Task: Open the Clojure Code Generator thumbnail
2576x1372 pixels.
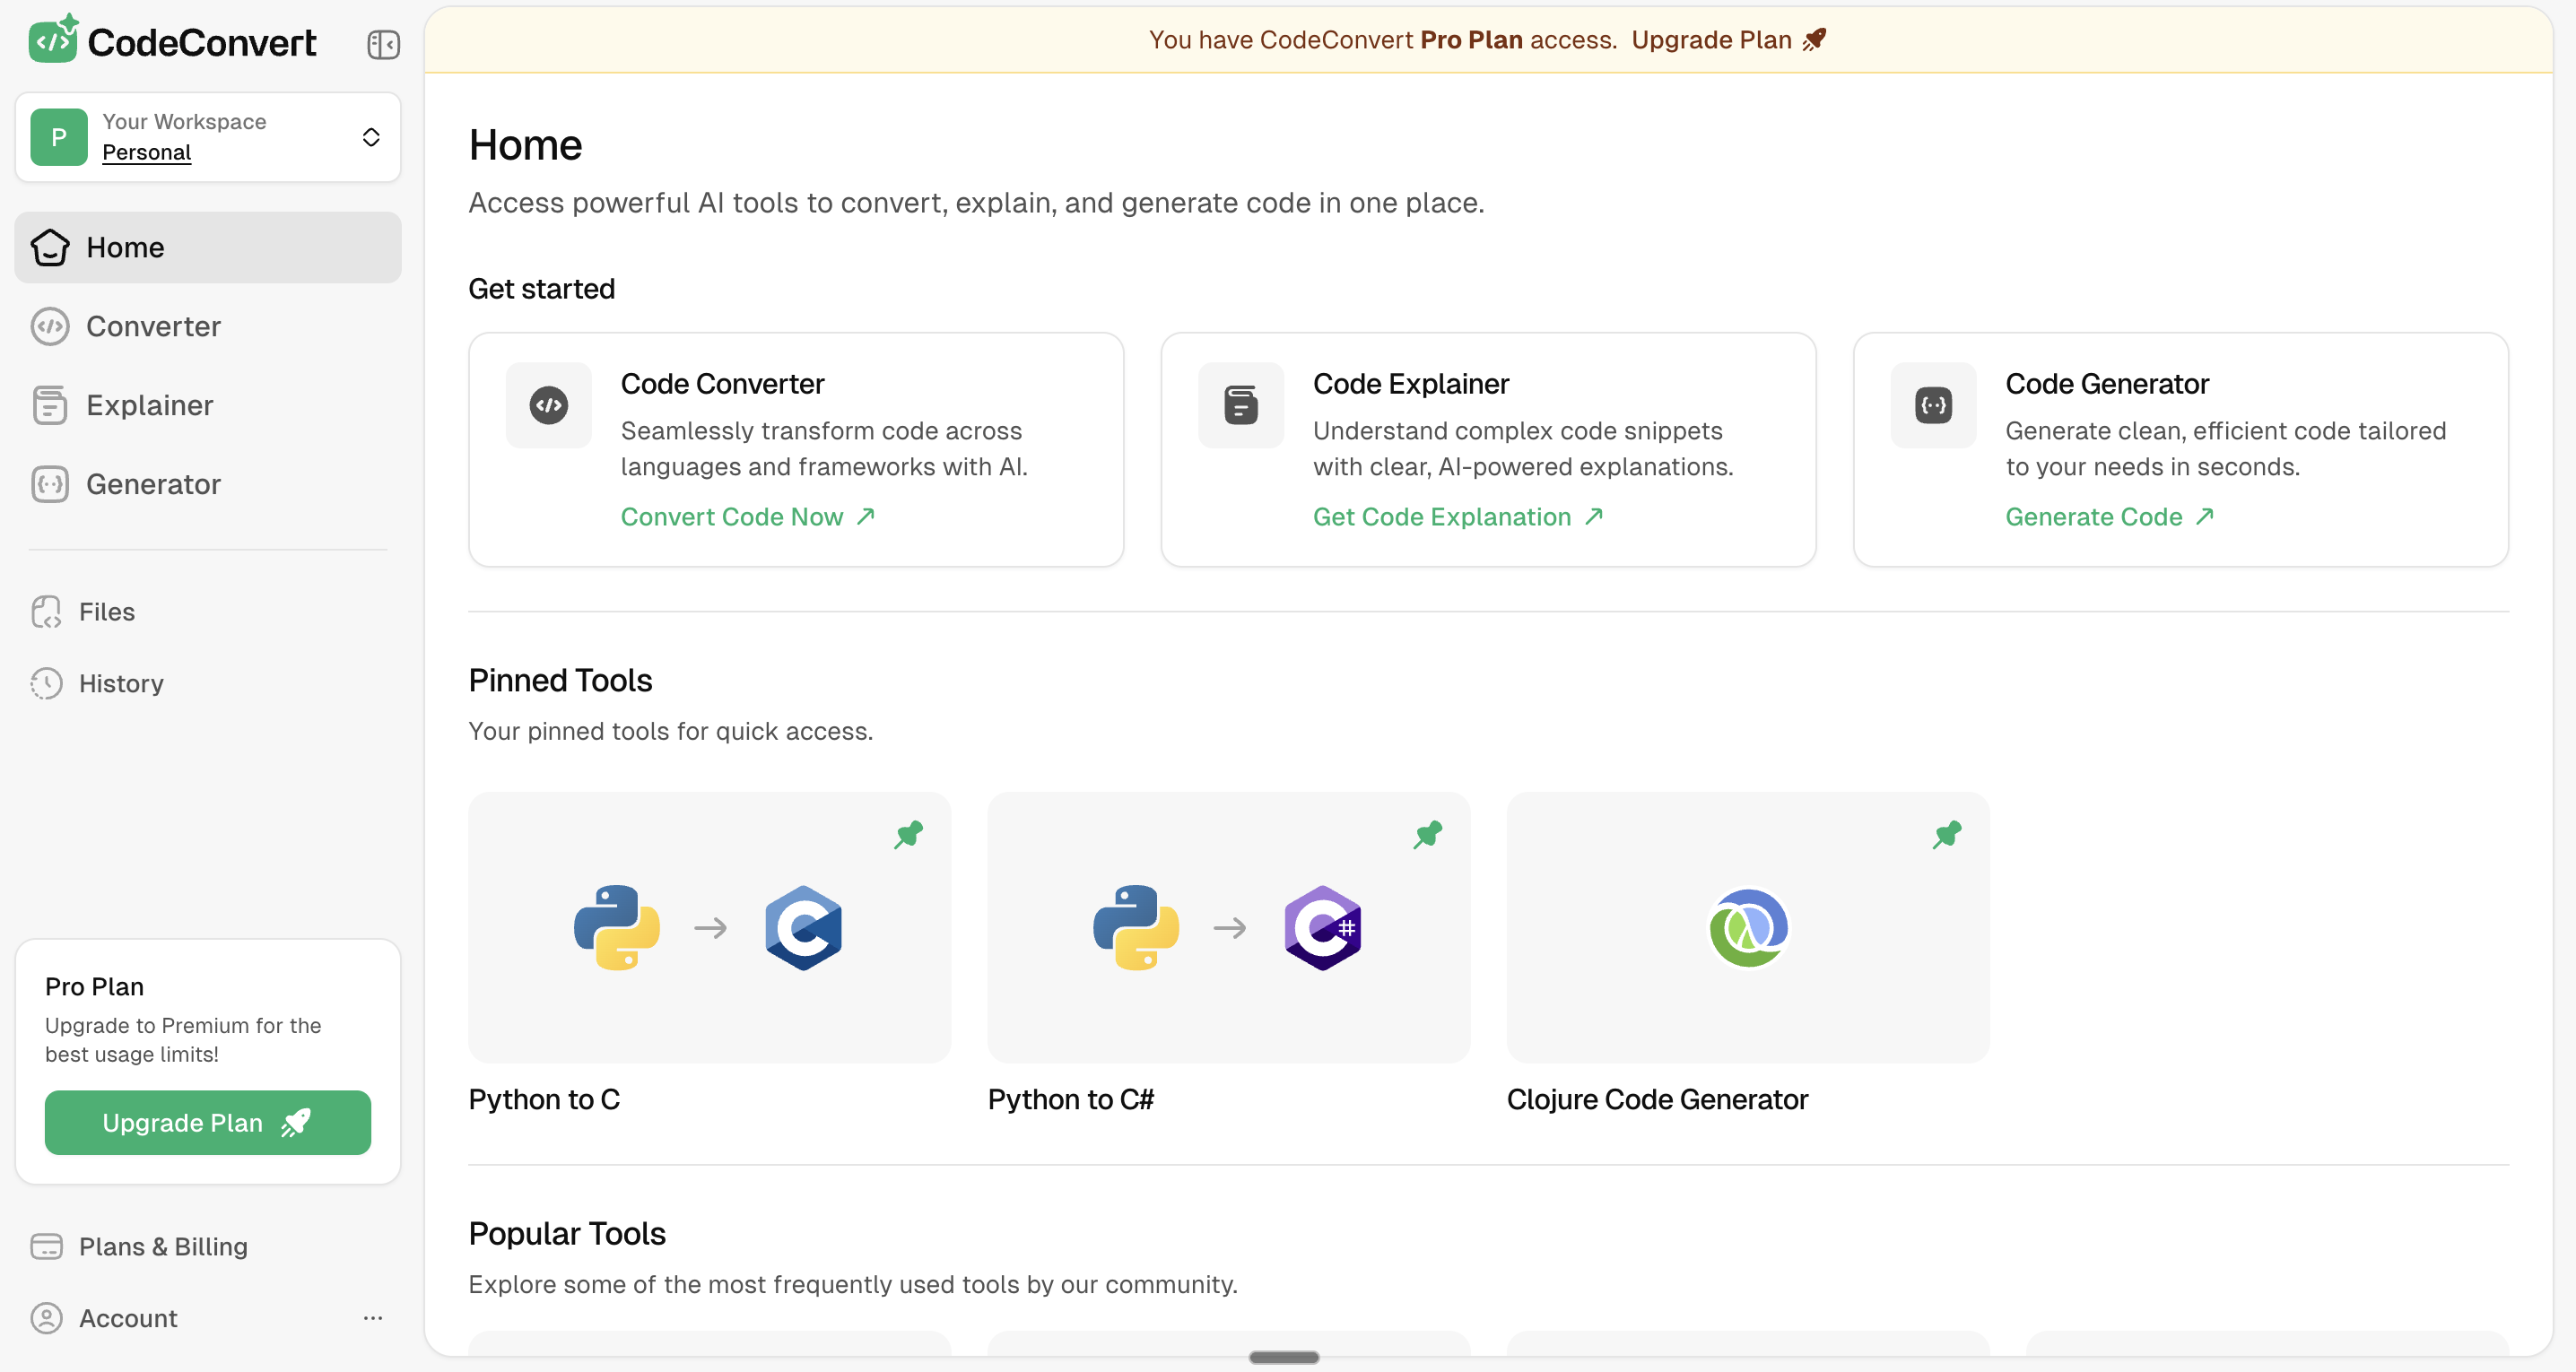Action: click(1747, 927)
